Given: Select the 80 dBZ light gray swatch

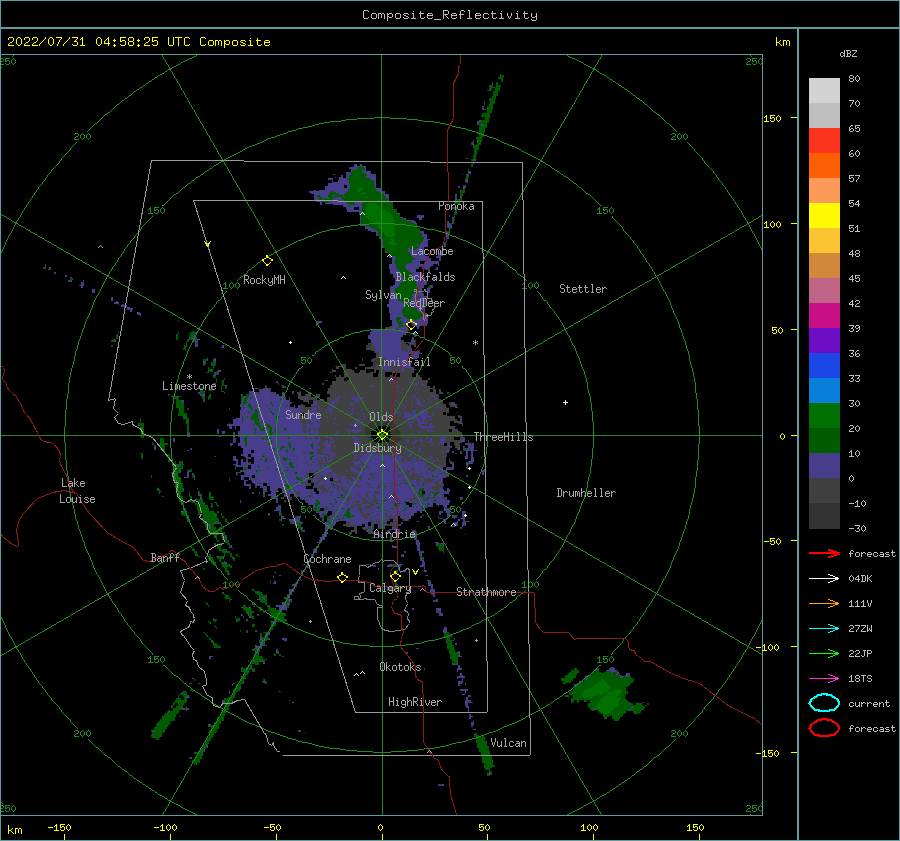Looking at the screenshot, I should pyautogui.click(x=824, y=91).
